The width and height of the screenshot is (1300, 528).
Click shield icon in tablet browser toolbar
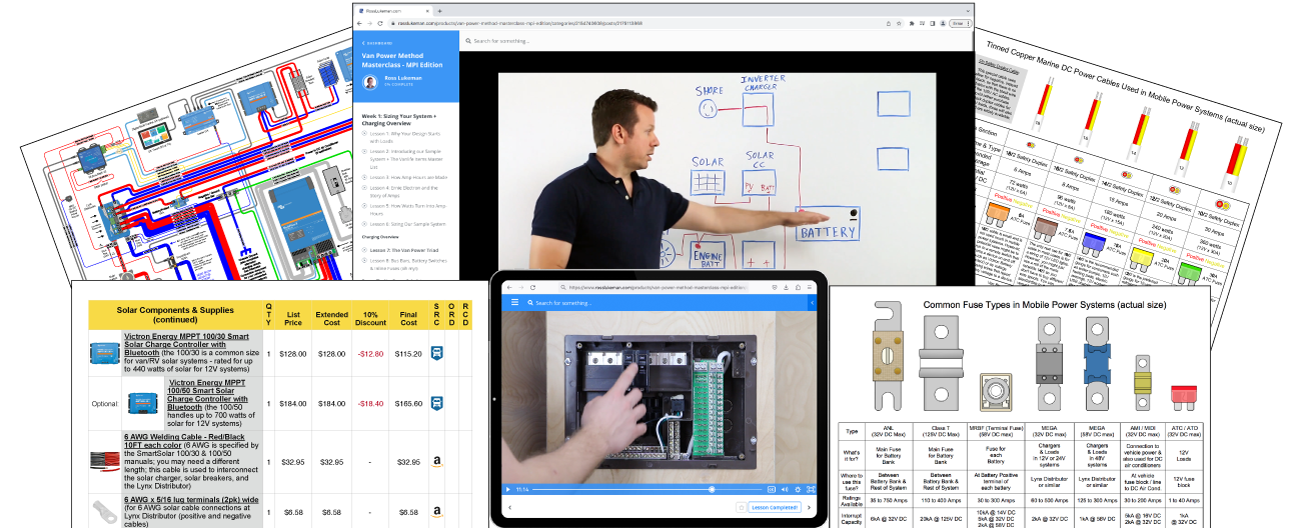[x=775, y=287]
